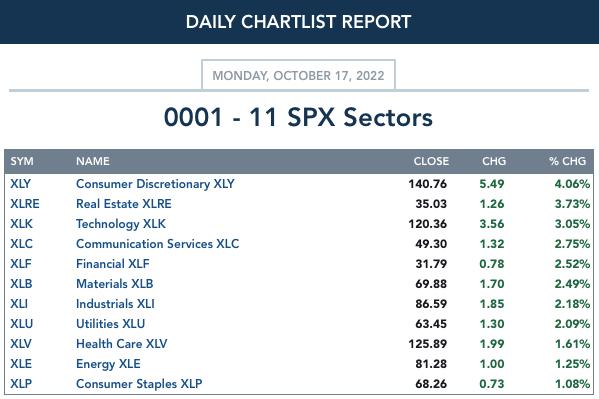Click the SYM column header

pos(22,161)
